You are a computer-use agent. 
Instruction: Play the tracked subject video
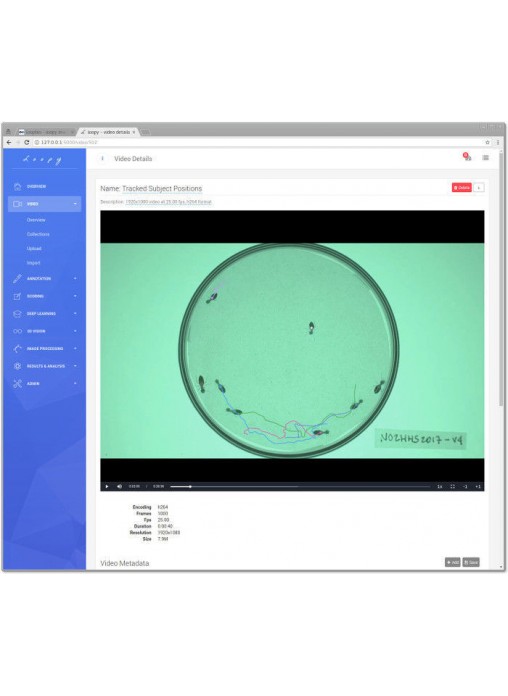coord(107,486)
